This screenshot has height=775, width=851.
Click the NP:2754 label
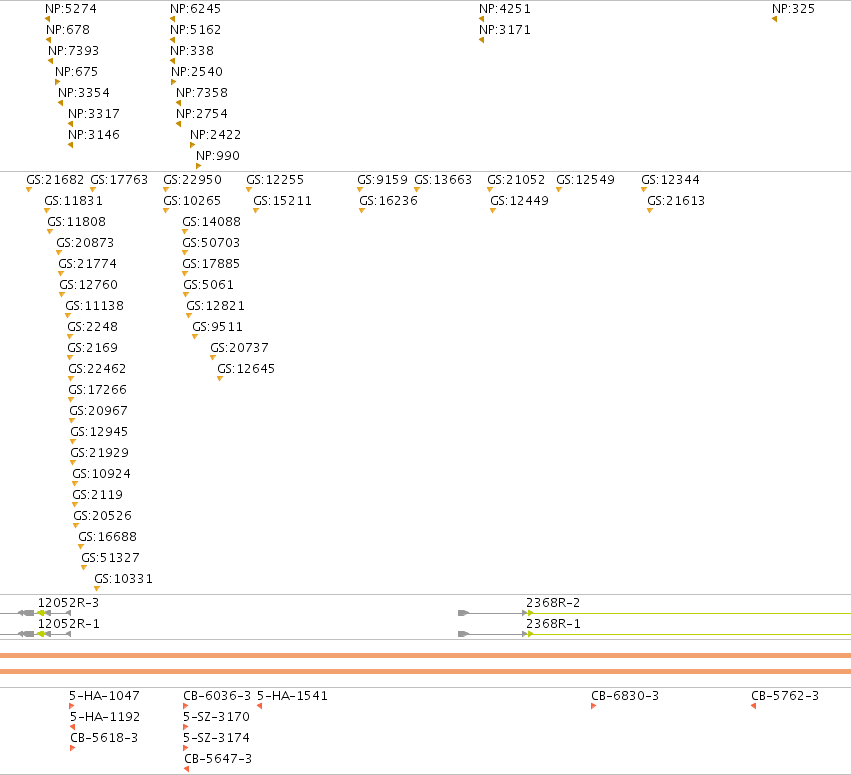point(202,113)
